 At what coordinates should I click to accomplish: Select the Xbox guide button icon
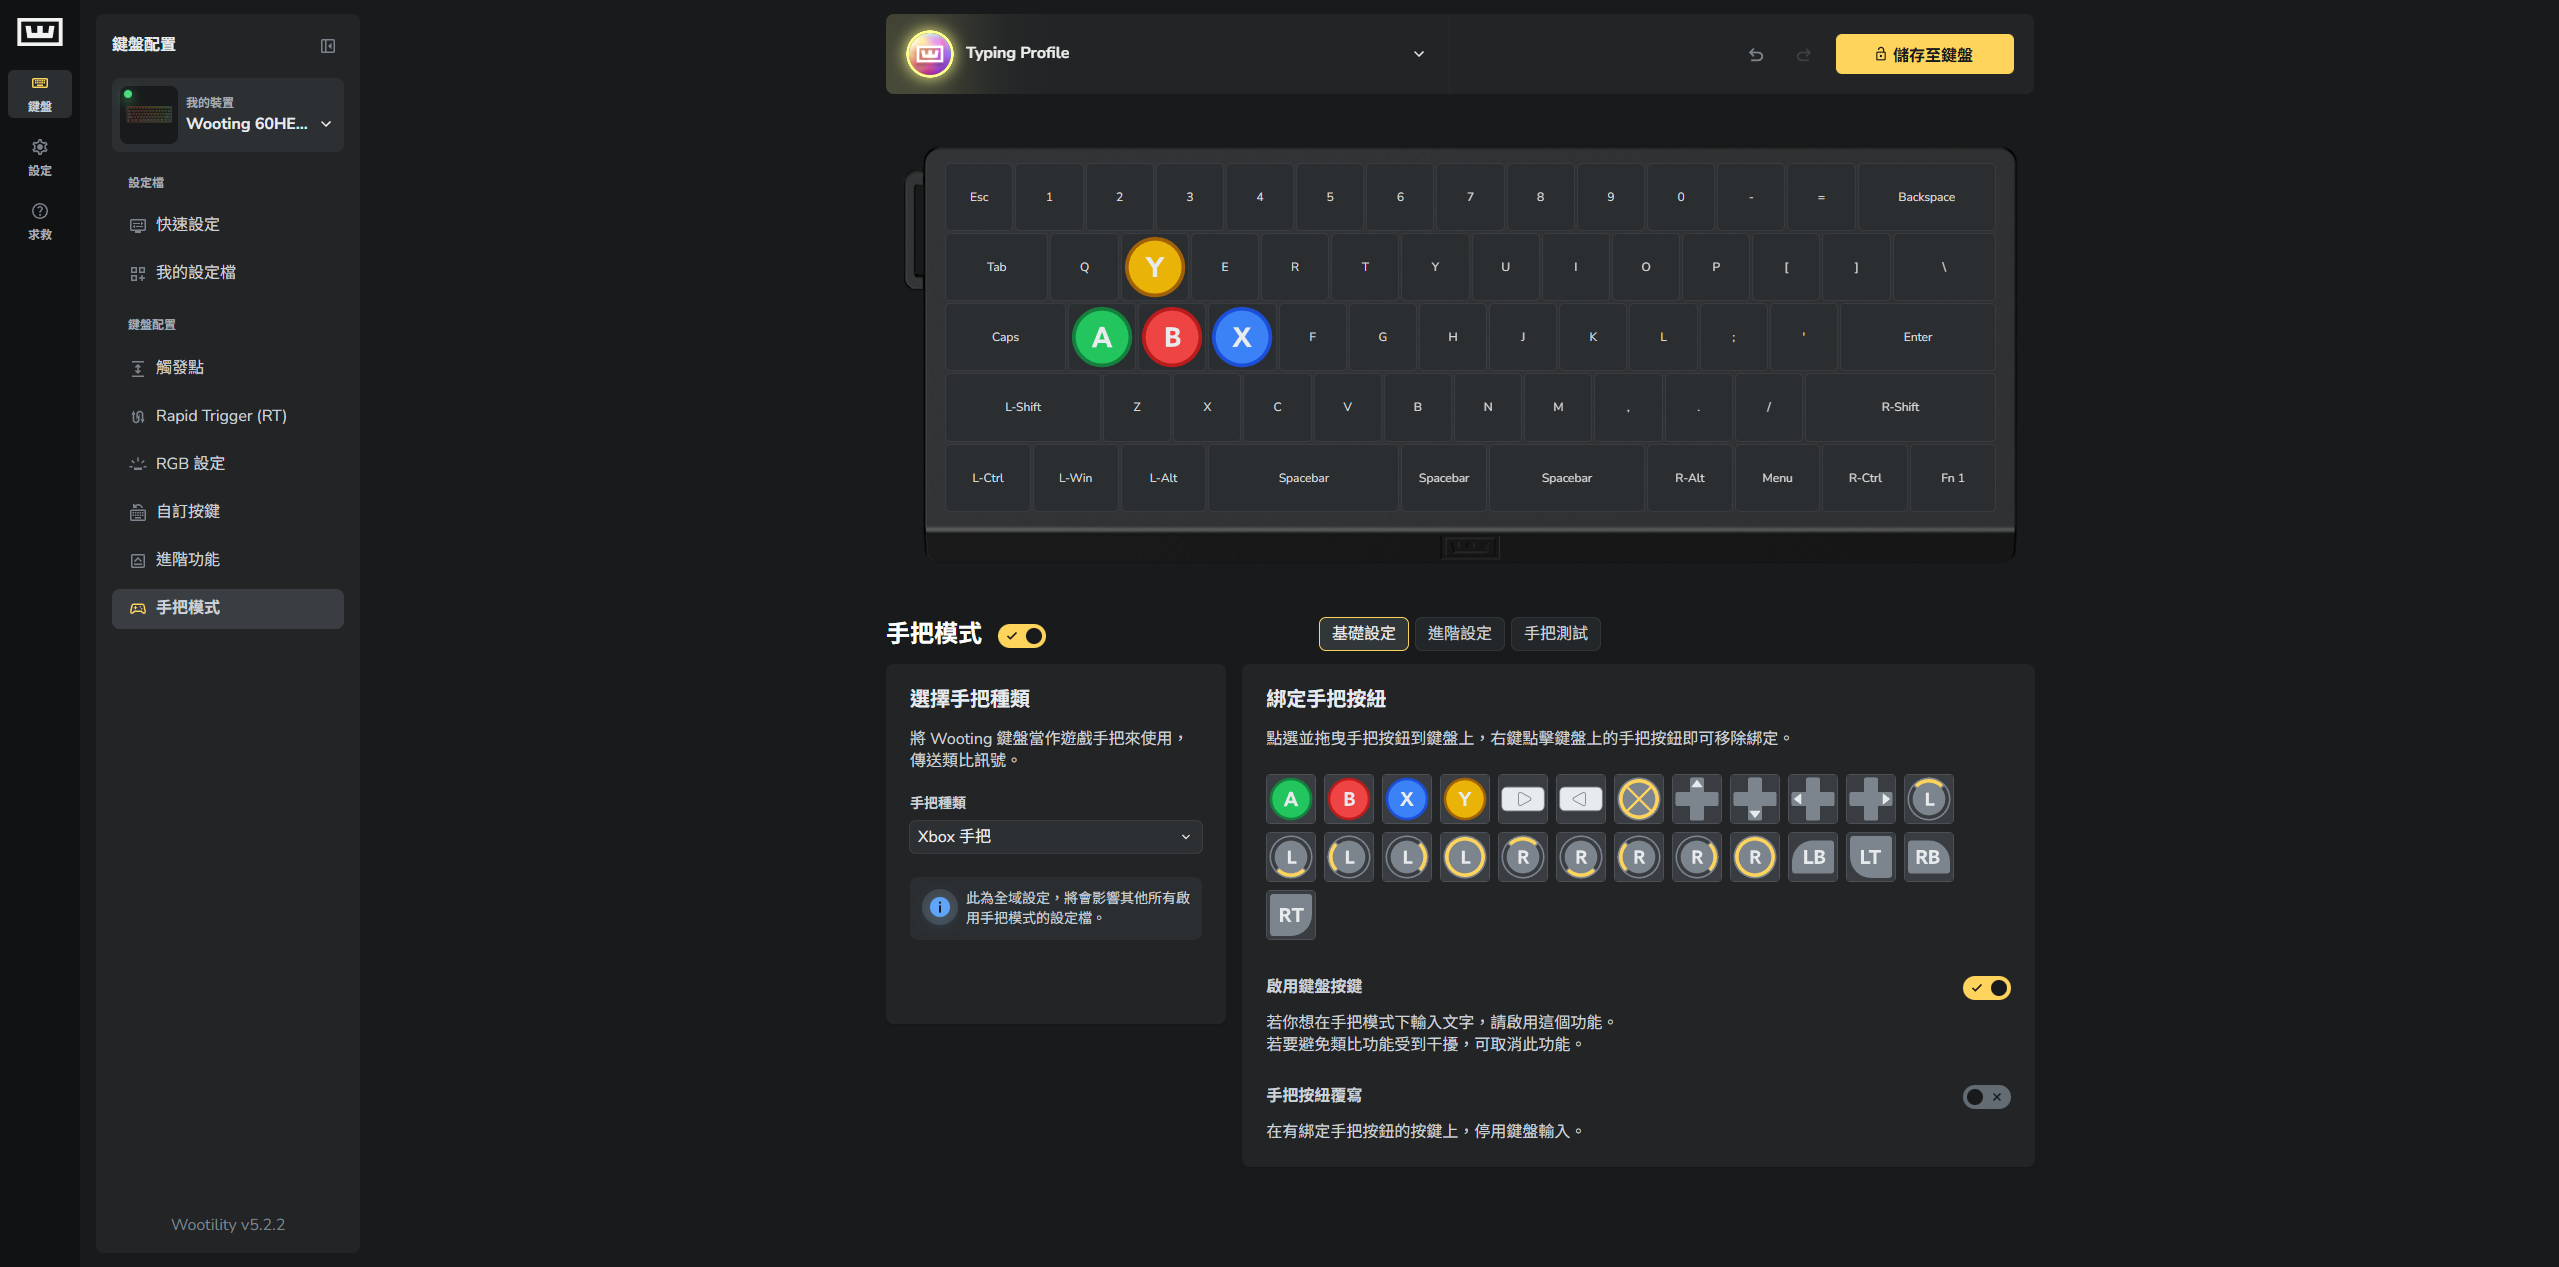(x=1638, y=799)
